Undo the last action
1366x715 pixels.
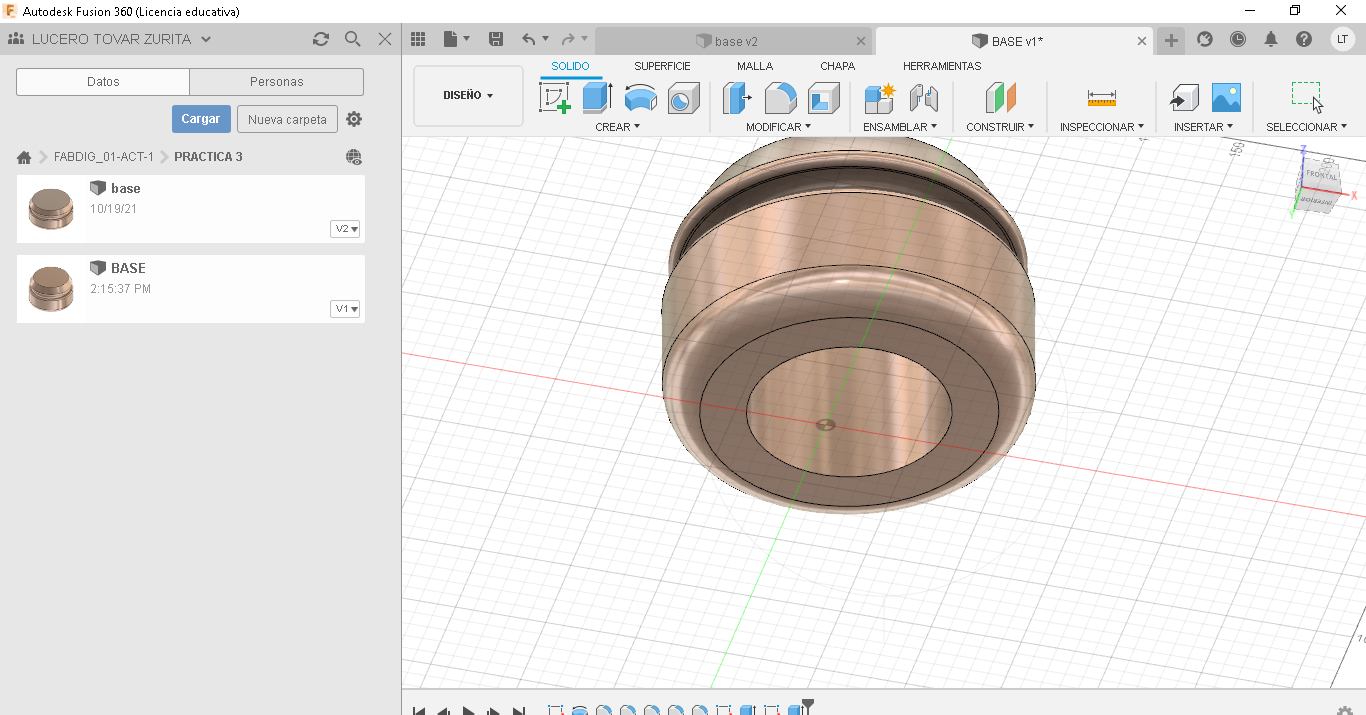pos(528,39)
